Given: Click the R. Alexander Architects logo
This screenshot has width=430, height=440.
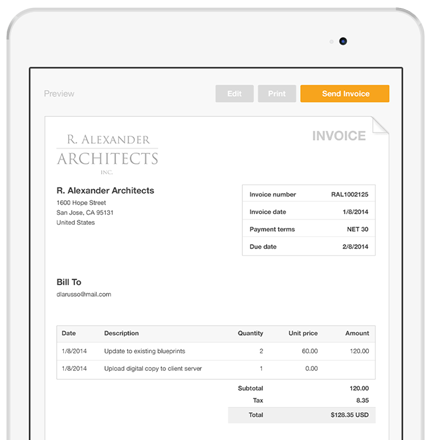Looking at the screenshot, I should point(107,154).
